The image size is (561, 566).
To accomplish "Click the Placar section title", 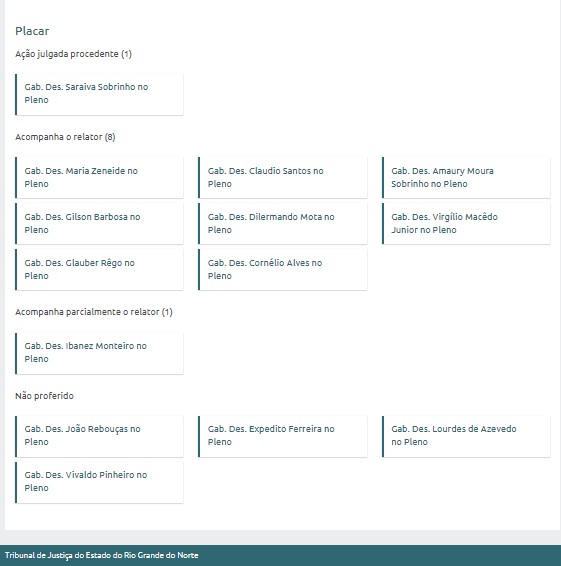I will pos(32,31).
